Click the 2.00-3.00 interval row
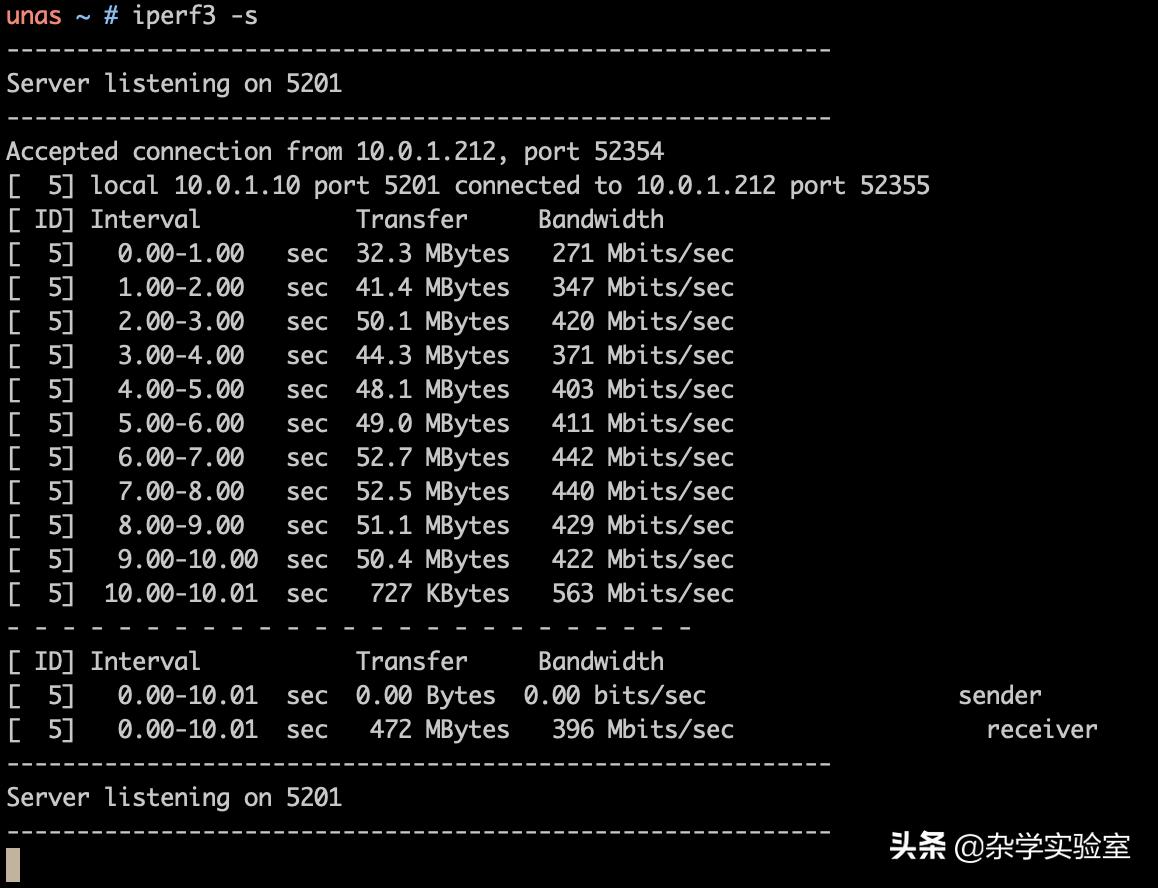1158x888 pixels. click(181, 321)
